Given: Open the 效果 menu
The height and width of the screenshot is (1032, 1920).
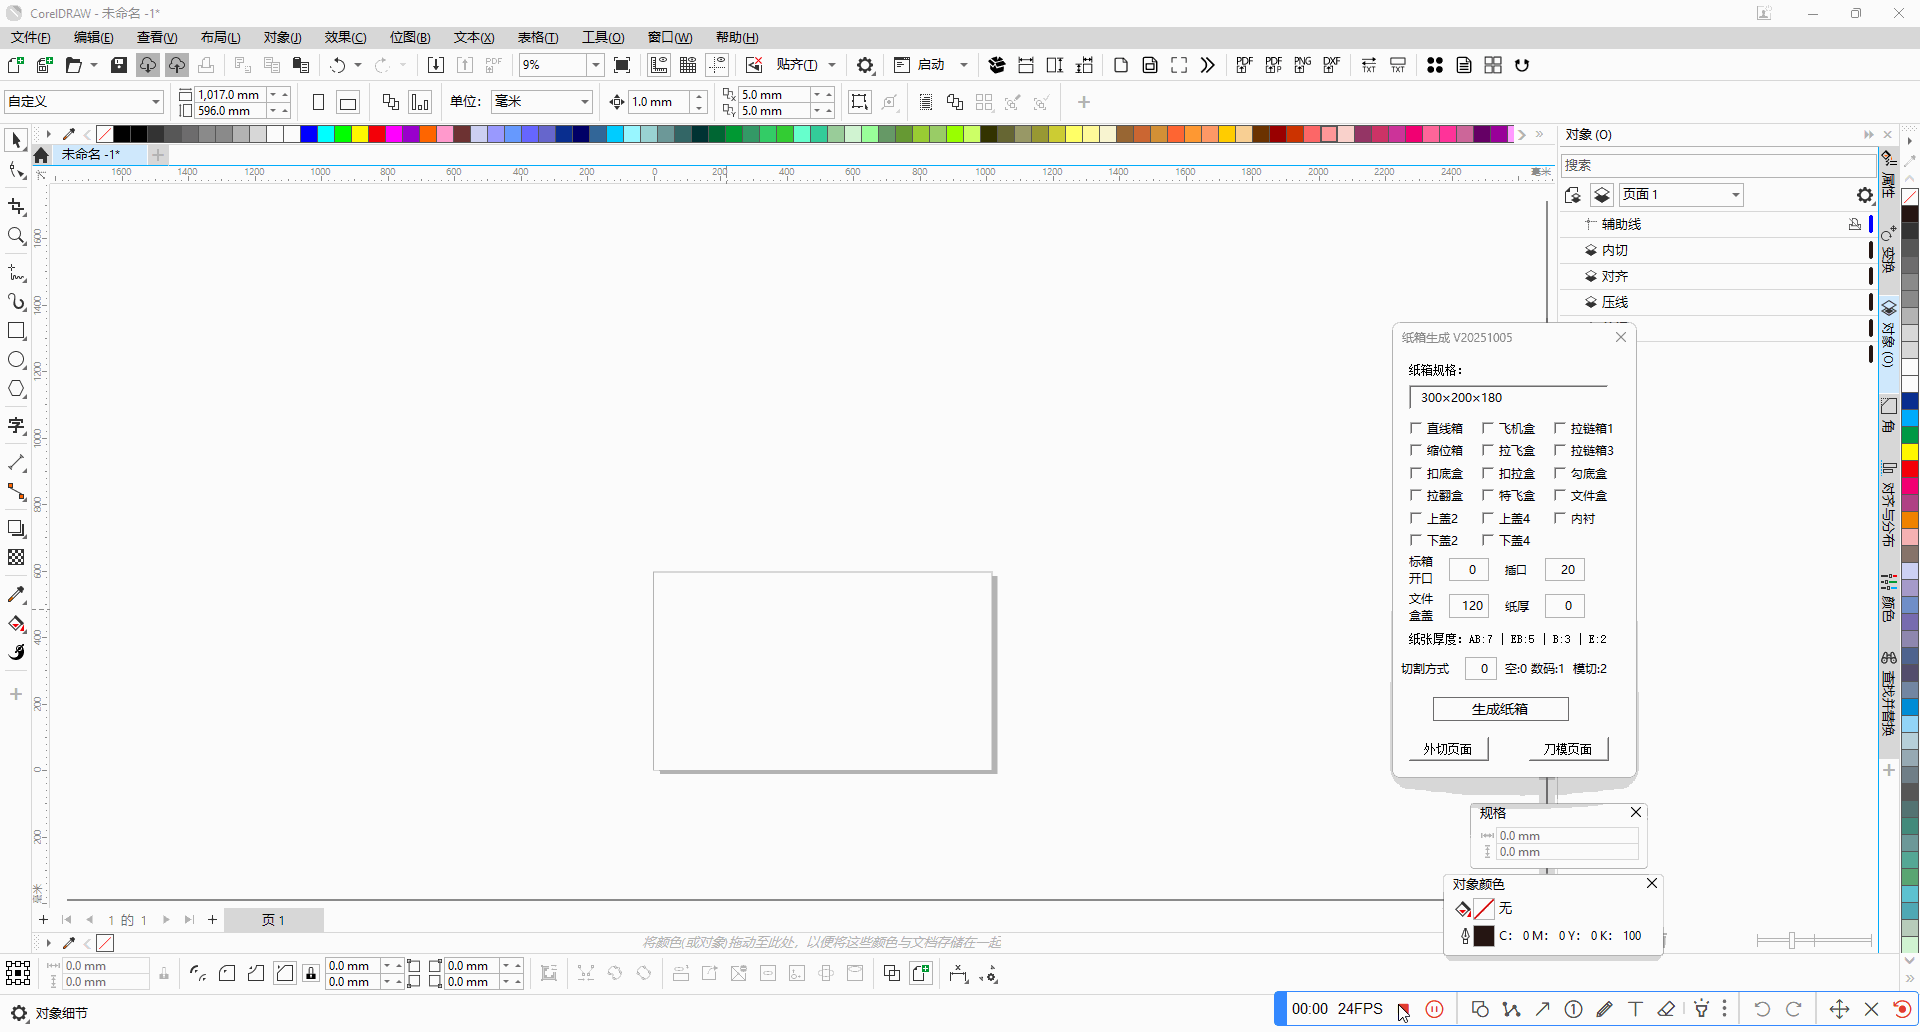Looking at the screenshot, I should tap(345, 37).
